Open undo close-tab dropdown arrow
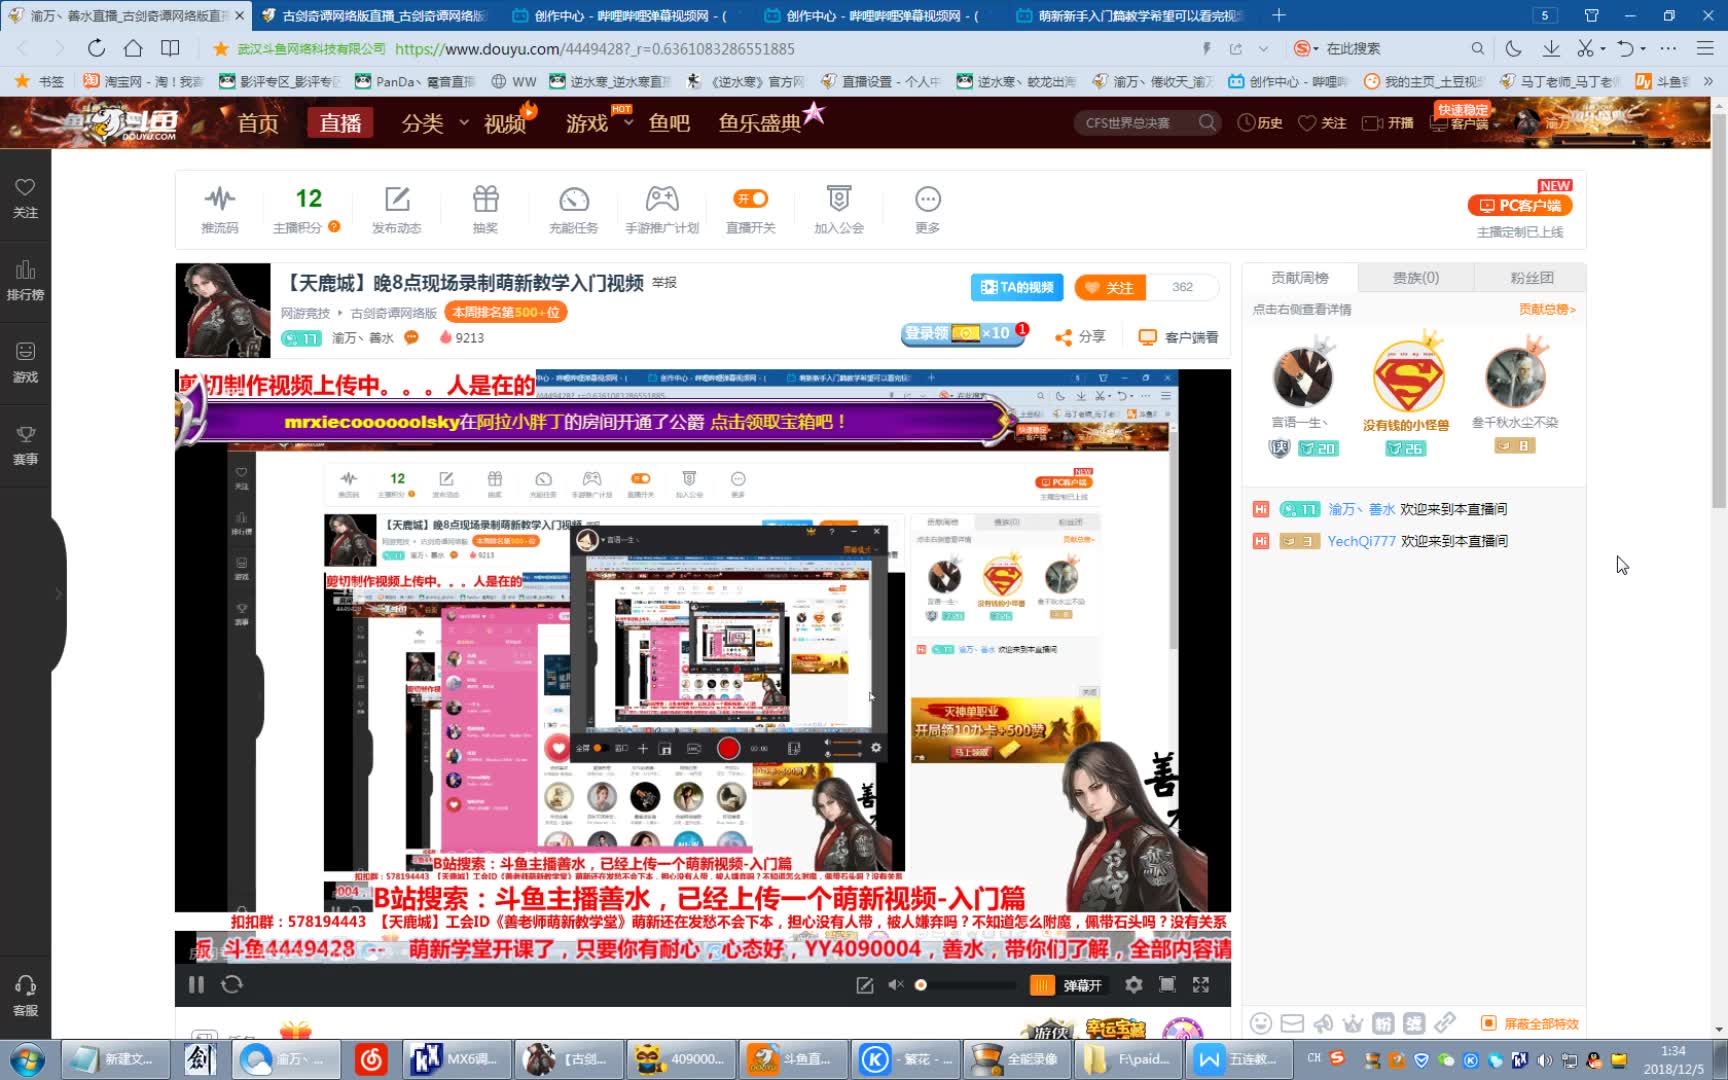The image size is (1728, 1080). pyautogui.click(x=1643, y=48)
